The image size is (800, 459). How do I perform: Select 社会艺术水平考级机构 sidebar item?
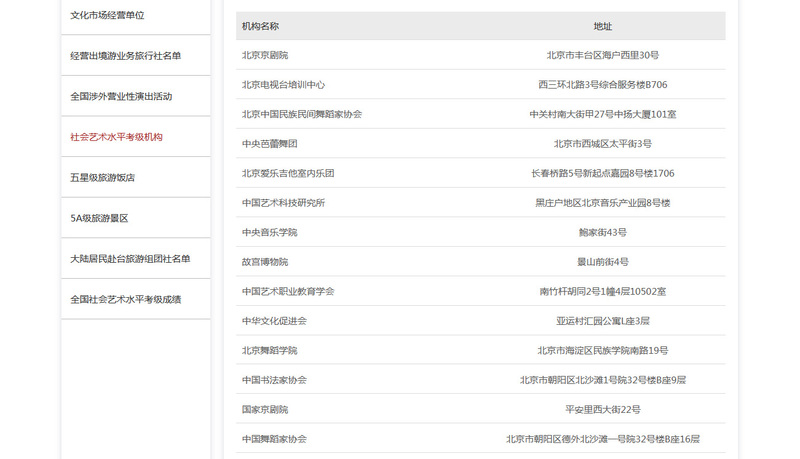click(116, 137)
